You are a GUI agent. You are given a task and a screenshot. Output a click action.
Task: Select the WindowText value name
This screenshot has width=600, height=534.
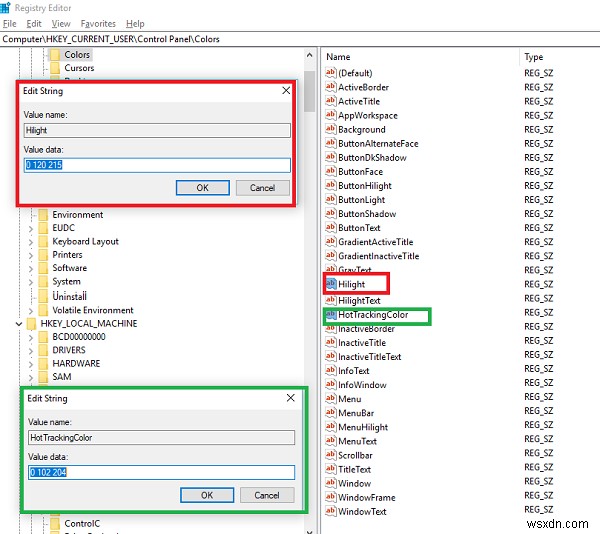pos(362,511)
